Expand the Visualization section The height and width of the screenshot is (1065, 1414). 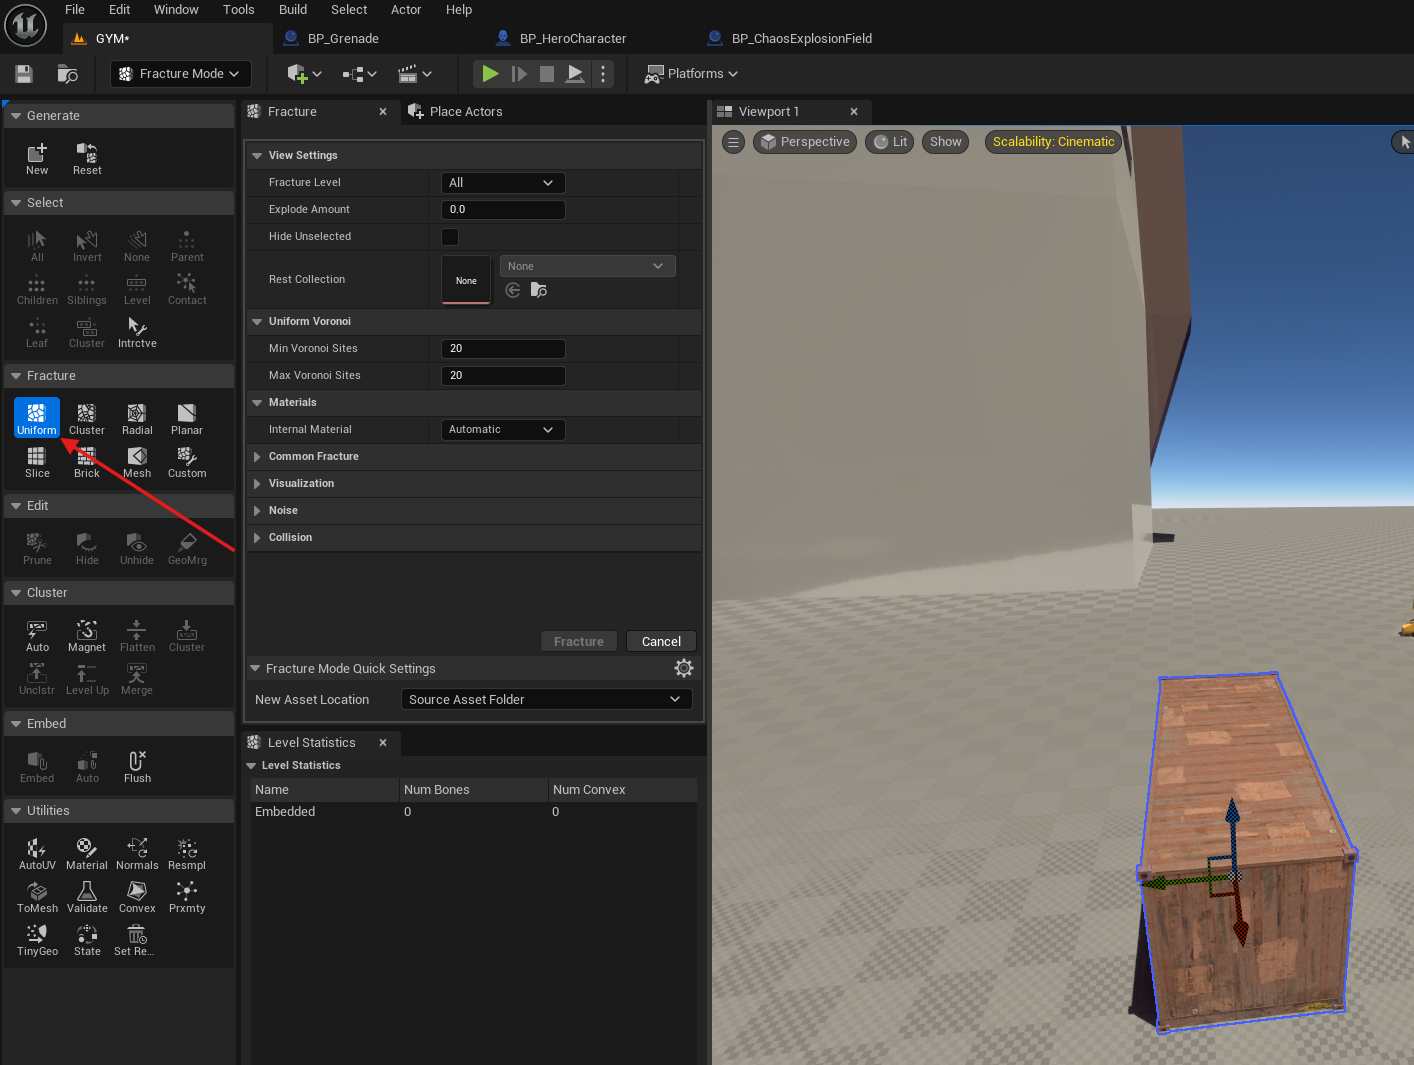[257, 484]
